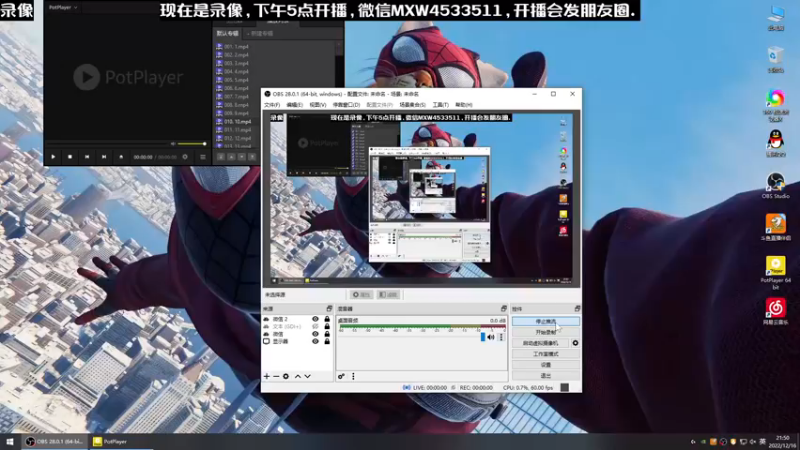Viewport: 800px width, 450px height.
Task: Select the default album tab in PotPlayer playlist
Action: [227, 34]
